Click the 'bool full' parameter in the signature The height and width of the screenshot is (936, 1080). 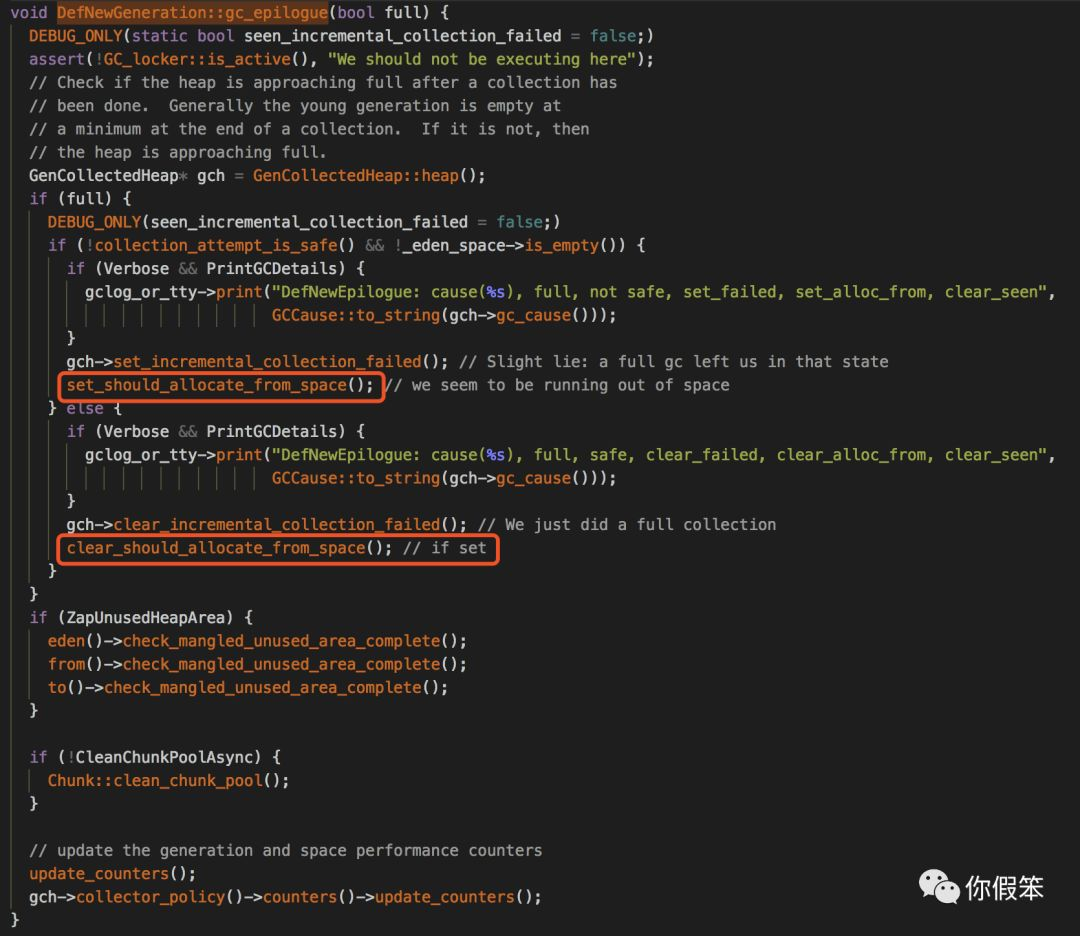(382, 12)
